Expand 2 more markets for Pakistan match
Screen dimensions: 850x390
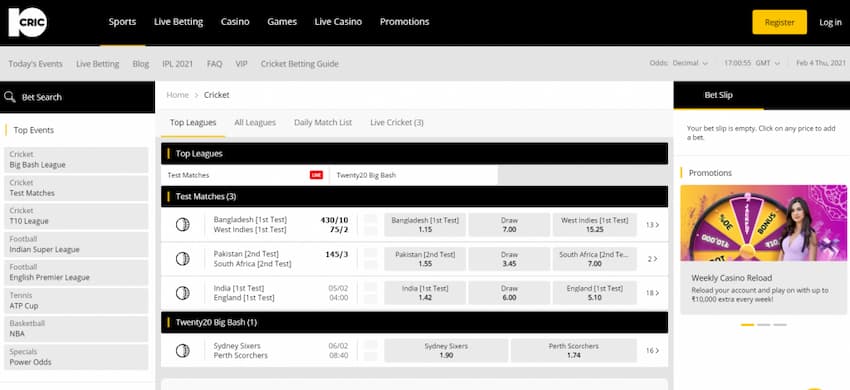click(653, 259)
